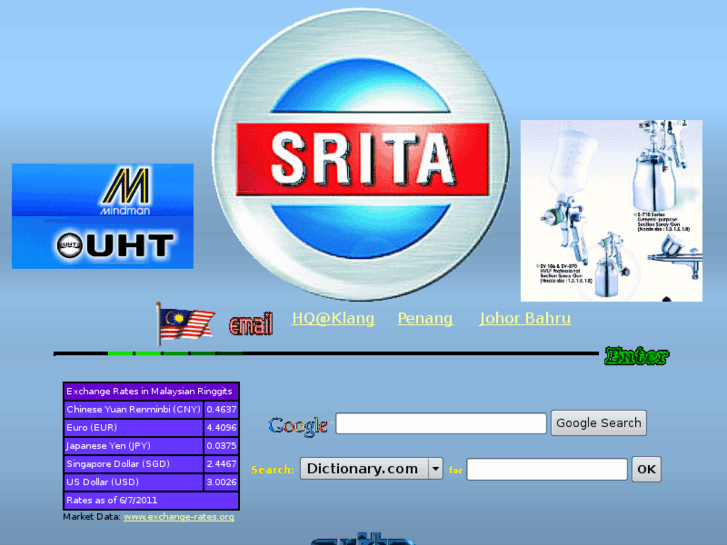The height and width of the screenshot is (545, 727).
Task: Click 'Exchange Rates in Malaysian Ringgits' header
Action: pyautogui.click(x=149, y=391)
